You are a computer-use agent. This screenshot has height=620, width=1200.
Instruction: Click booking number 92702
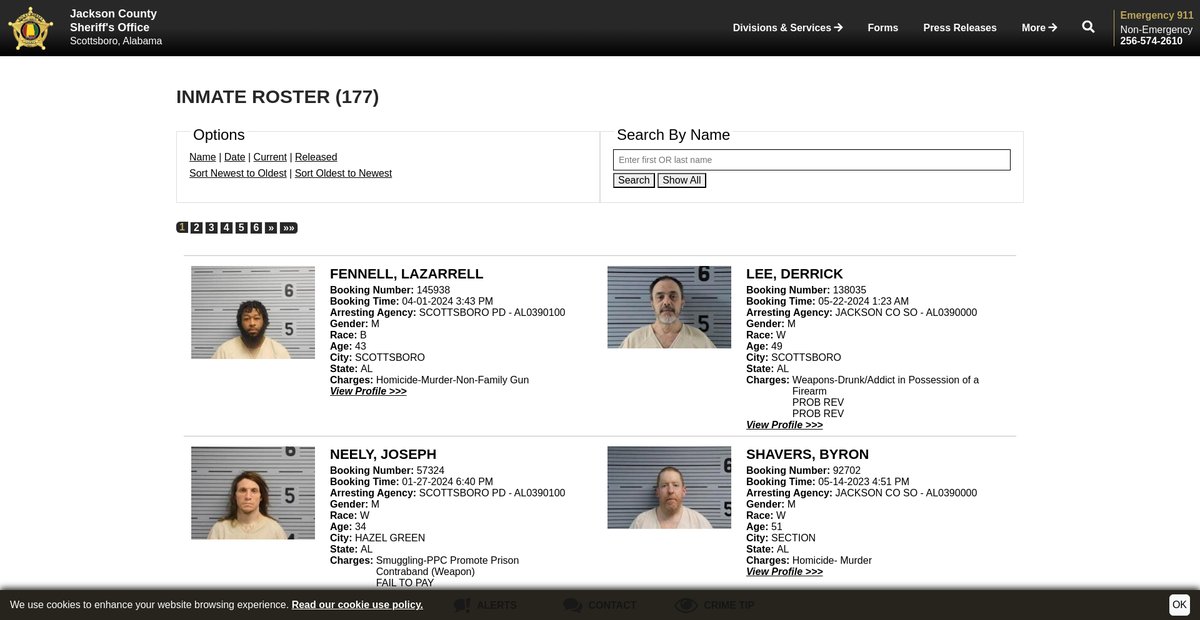click(x=846, y=470)
